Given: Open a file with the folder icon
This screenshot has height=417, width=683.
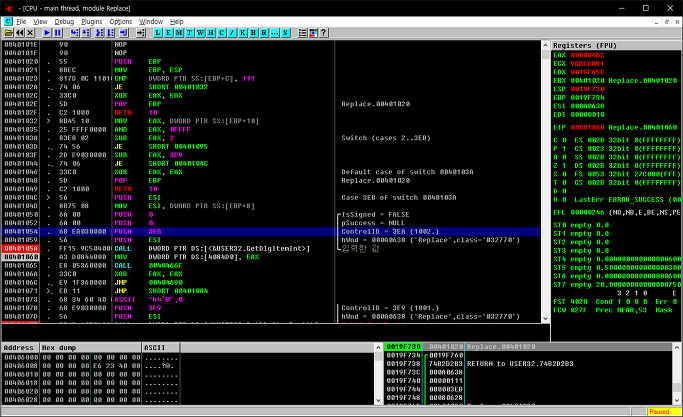Looking at the screenshot, I should click(x=9, y=33).
